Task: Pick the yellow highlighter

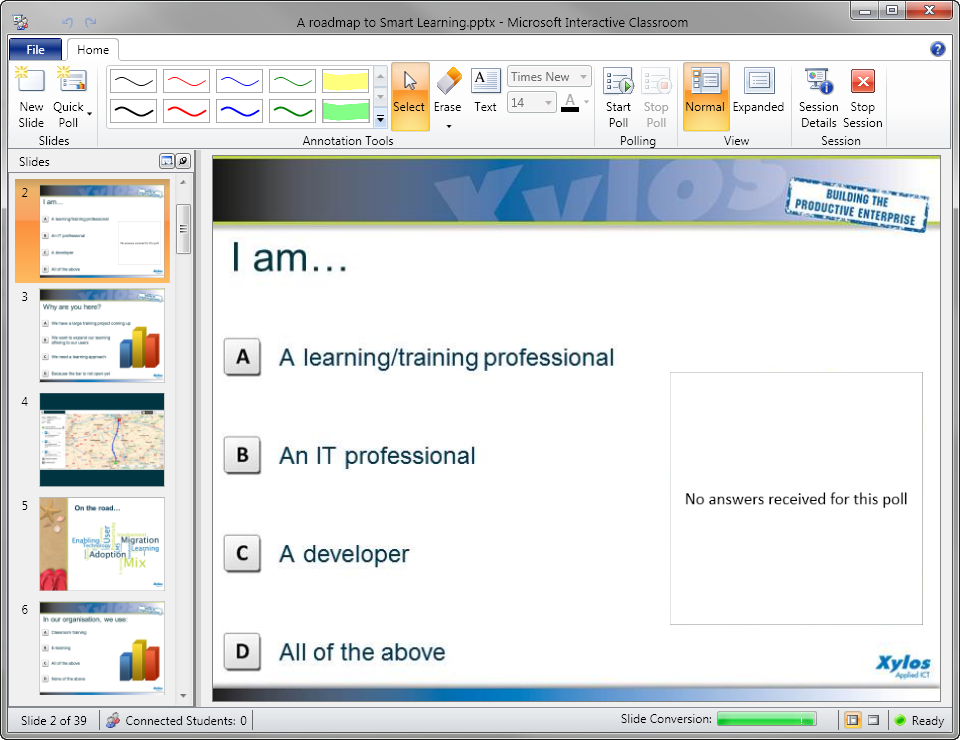Action: (345, 81)
